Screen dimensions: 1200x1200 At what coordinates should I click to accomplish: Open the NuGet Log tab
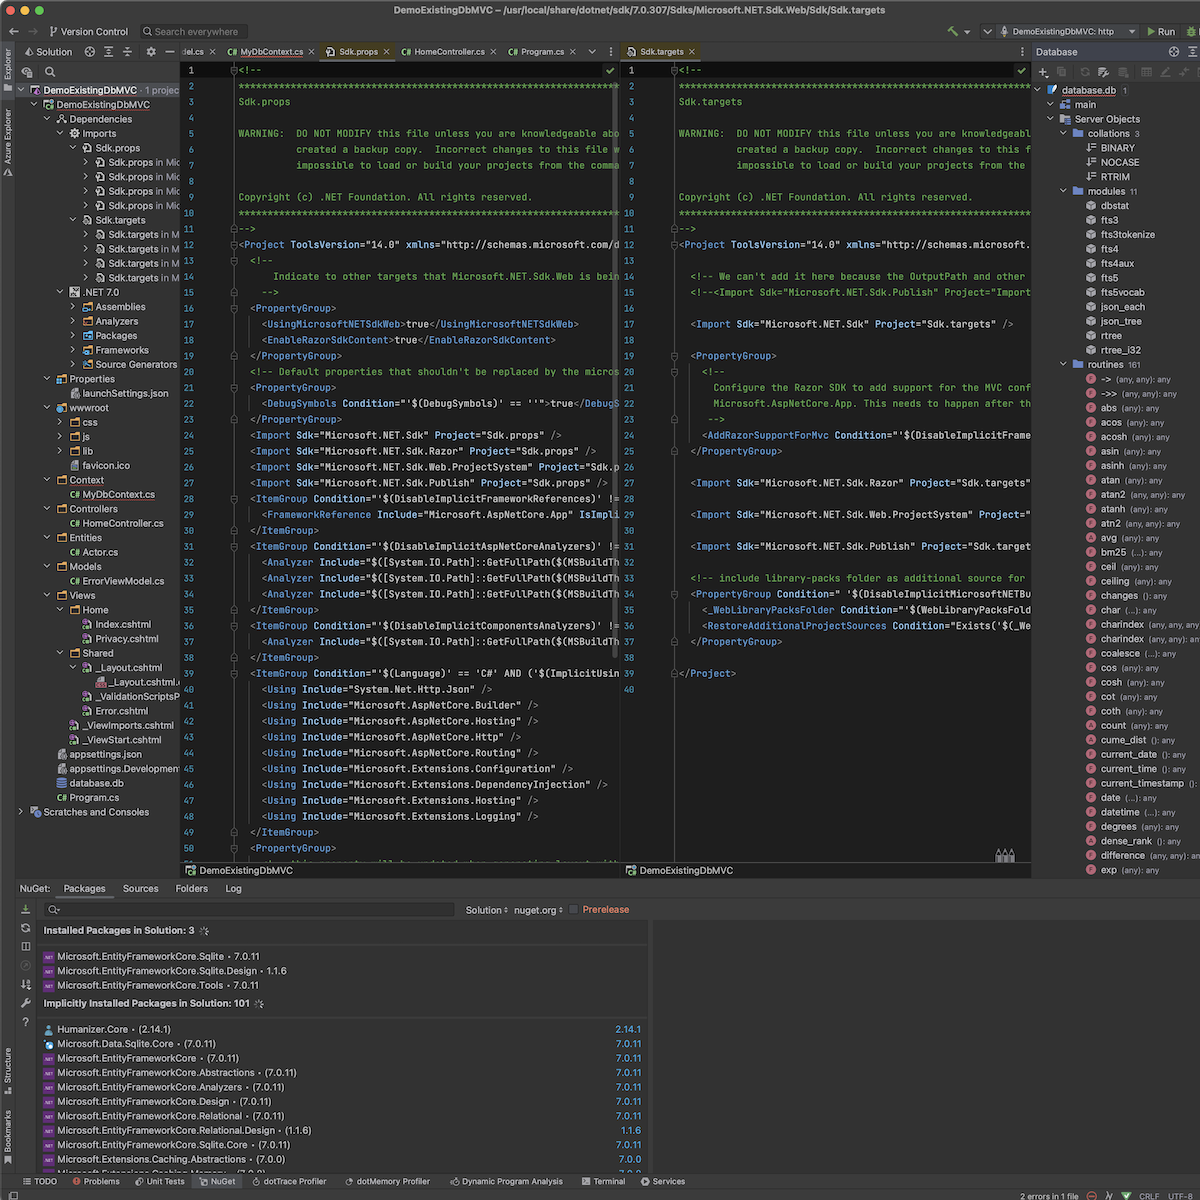233,888
